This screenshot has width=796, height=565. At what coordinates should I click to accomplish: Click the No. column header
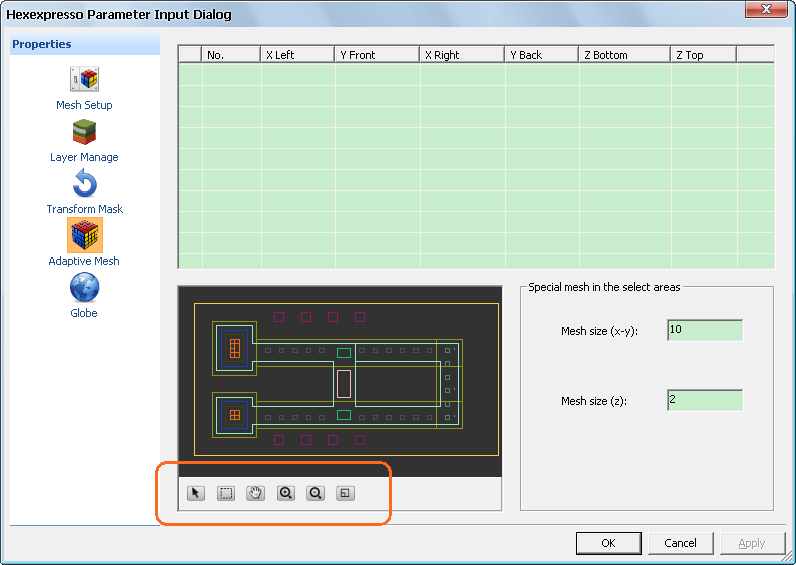(231, 55)
